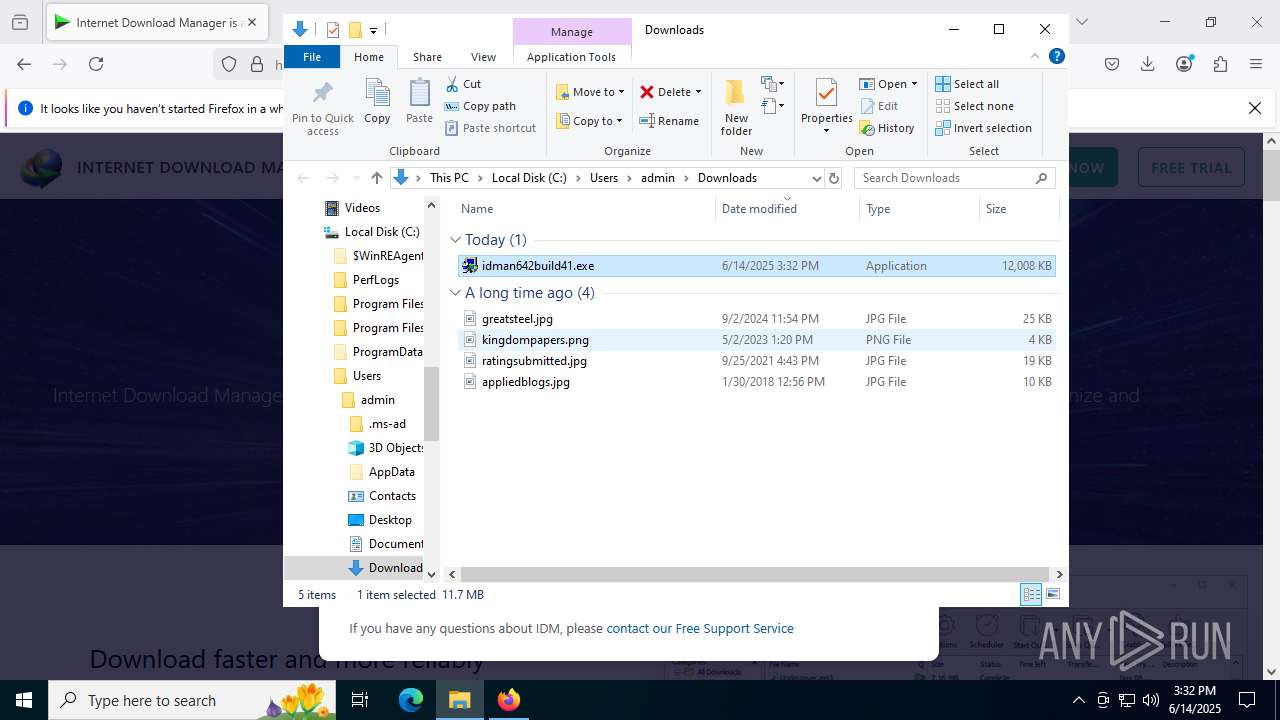This screenshot has height=720, width=1280.
Task: Open Firefox from the taskbar
Action: pos(508,700)
